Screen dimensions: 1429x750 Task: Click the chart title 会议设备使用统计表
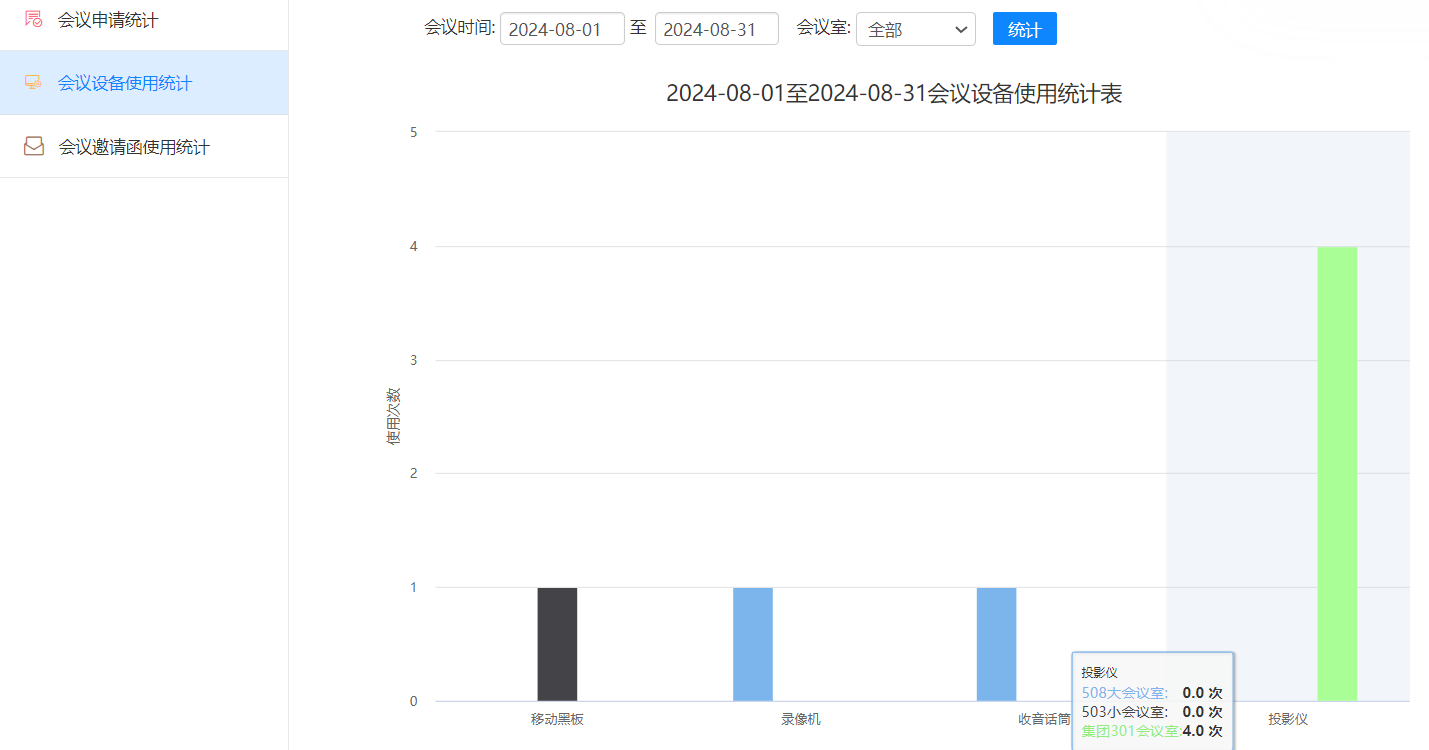(894, 94)
